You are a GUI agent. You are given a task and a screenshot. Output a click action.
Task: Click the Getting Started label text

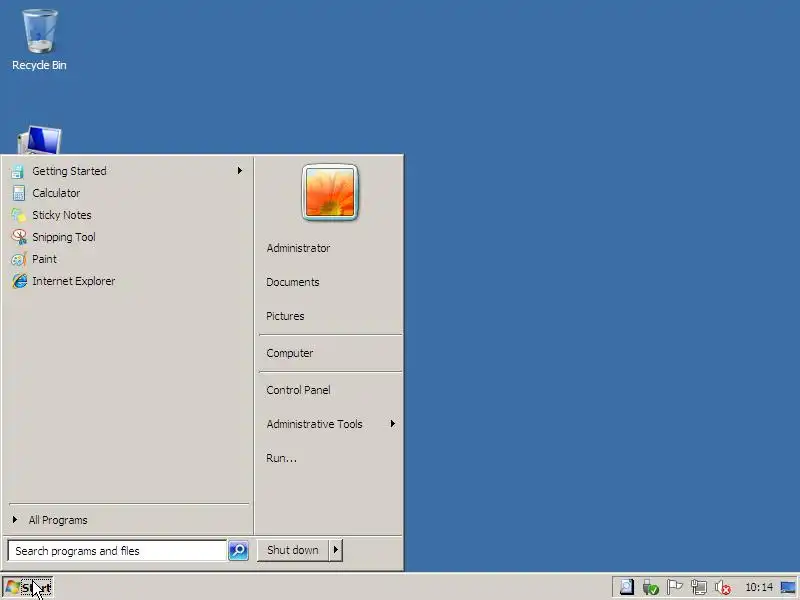69,171
